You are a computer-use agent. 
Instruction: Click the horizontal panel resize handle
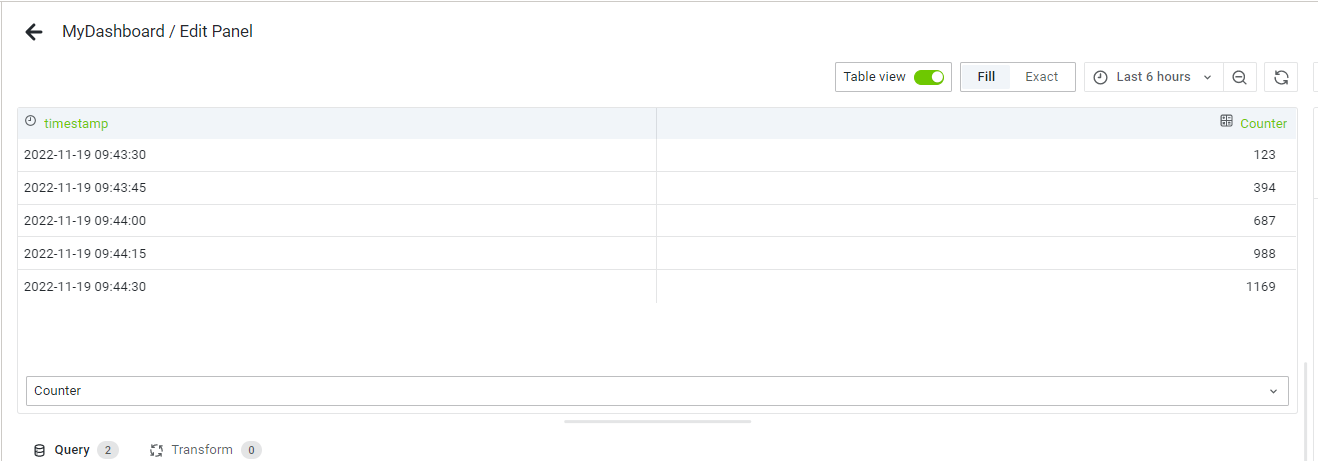(657, 422)
